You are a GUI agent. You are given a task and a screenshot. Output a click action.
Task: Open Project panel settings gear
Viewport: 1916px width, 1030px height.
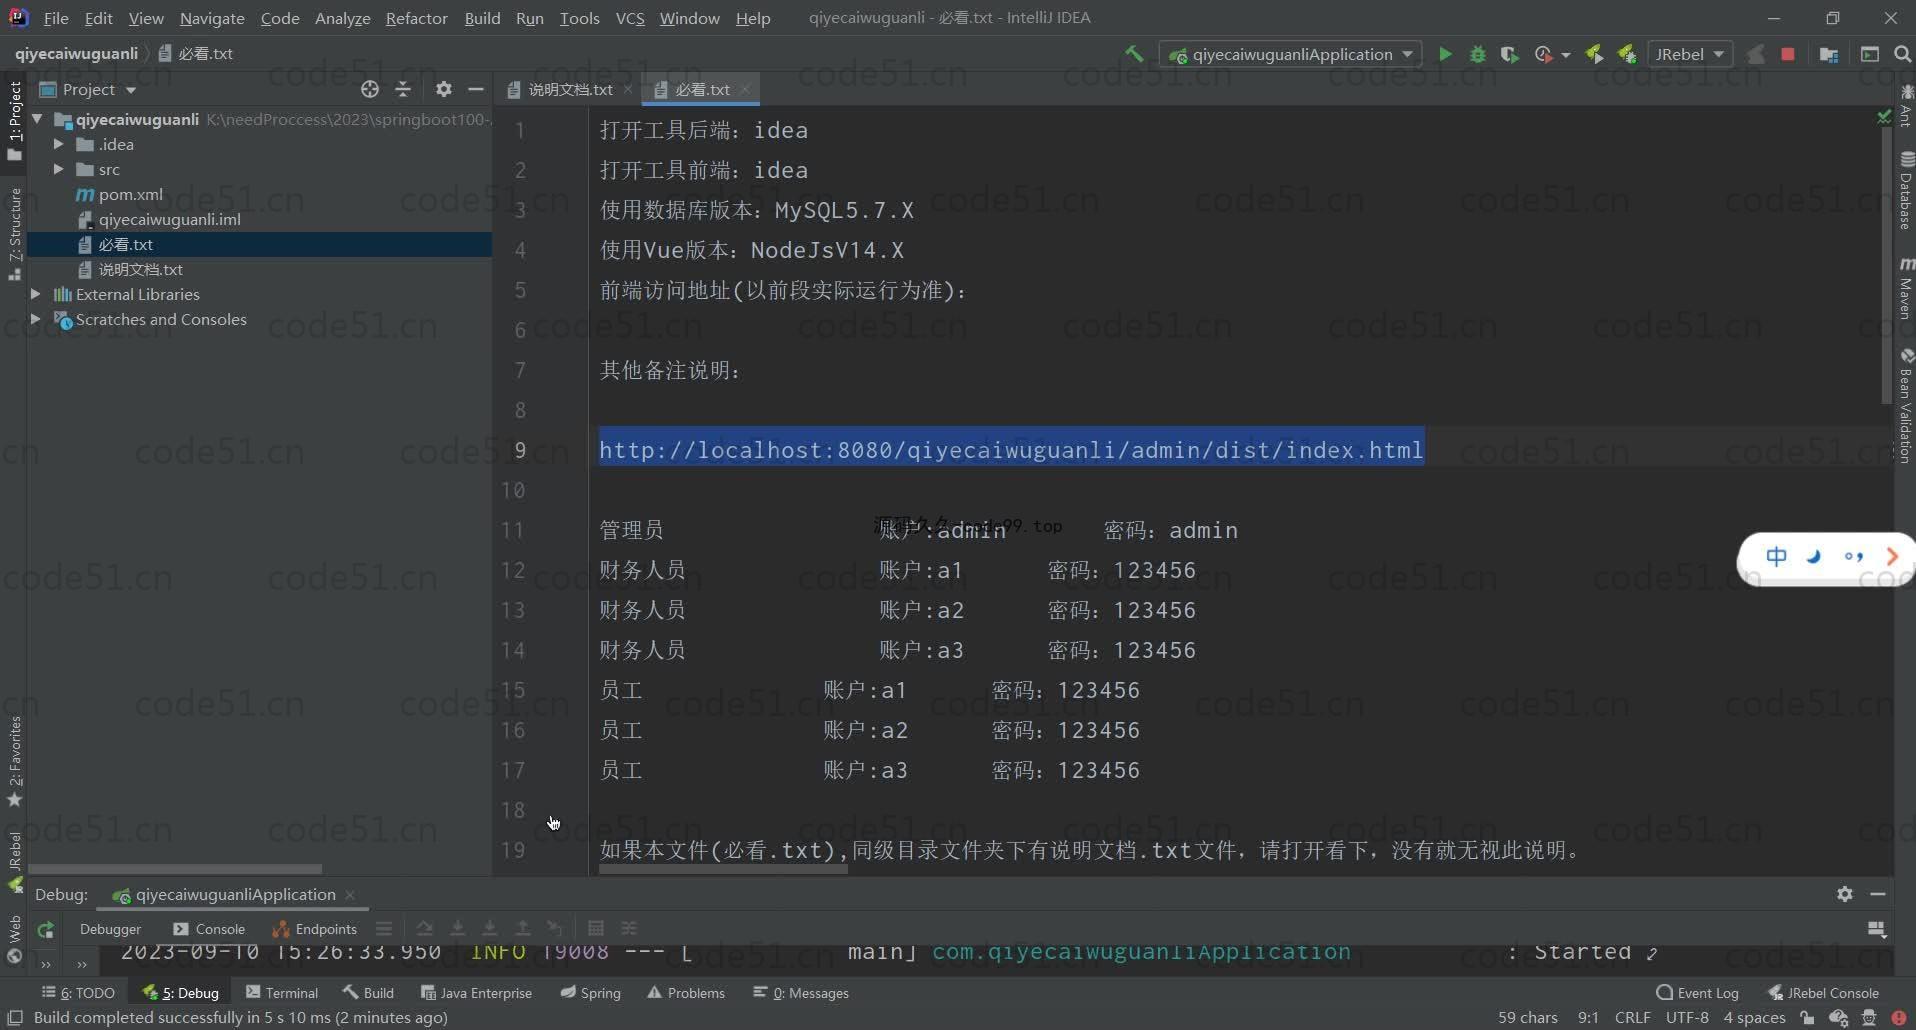point(444,89)
